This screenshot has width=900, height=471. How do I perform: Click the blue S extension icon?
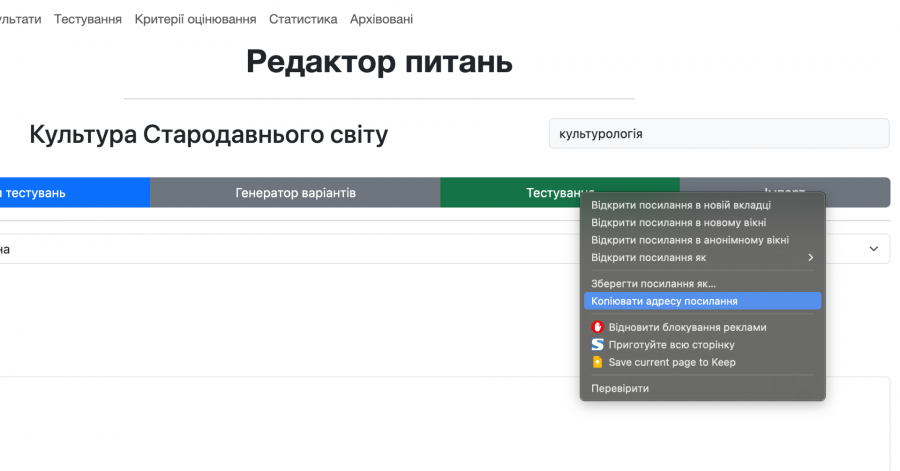[598, 345]
